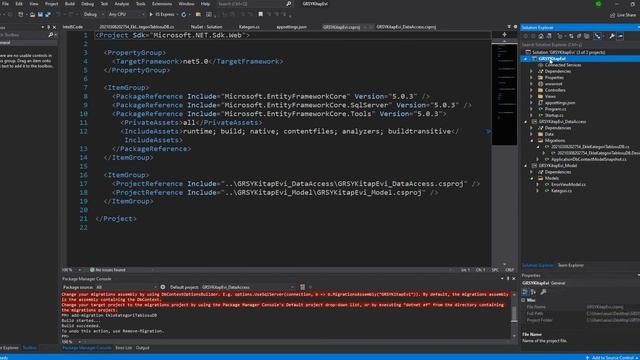Open the migration EkleKategoriTablosuDB.cs tab
Screen dimensions: 640x360
pyautogui.click(x=137, y=27)
